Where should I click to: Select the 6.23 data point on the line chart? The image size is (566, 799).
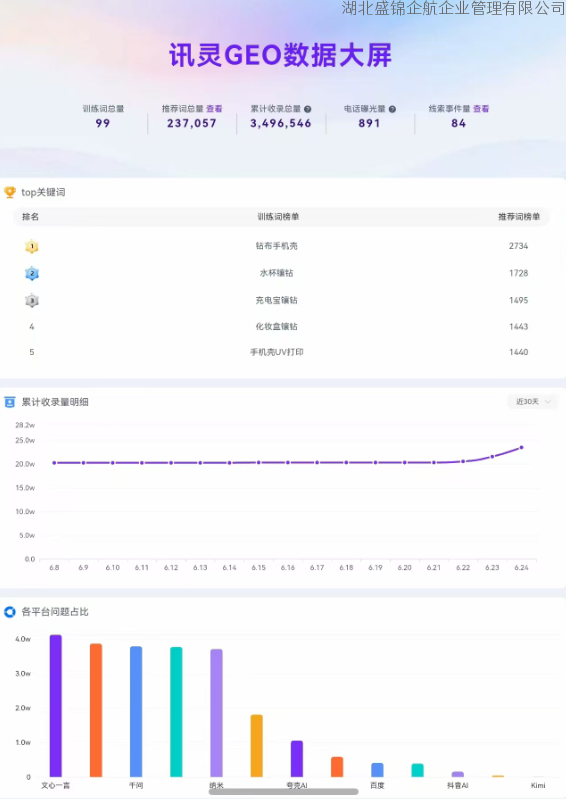point(492,457)
